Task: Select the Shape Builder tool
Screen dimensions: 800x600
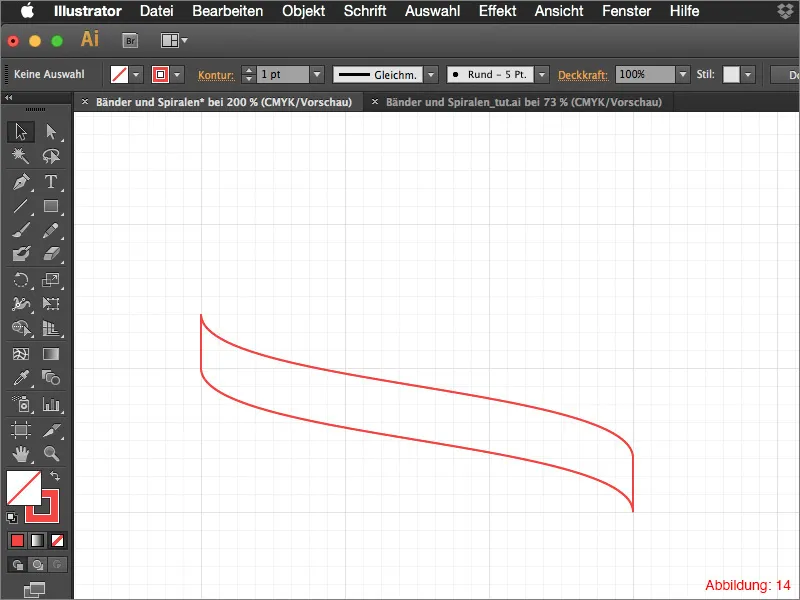Action: (x=21, y=328)
